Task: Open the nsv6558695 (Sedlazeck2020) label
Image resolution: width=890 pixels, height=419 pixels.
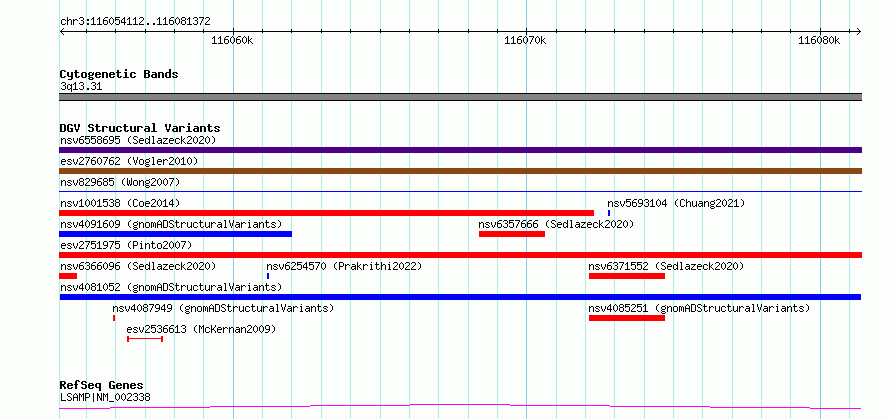Action: tap(138, 140)
